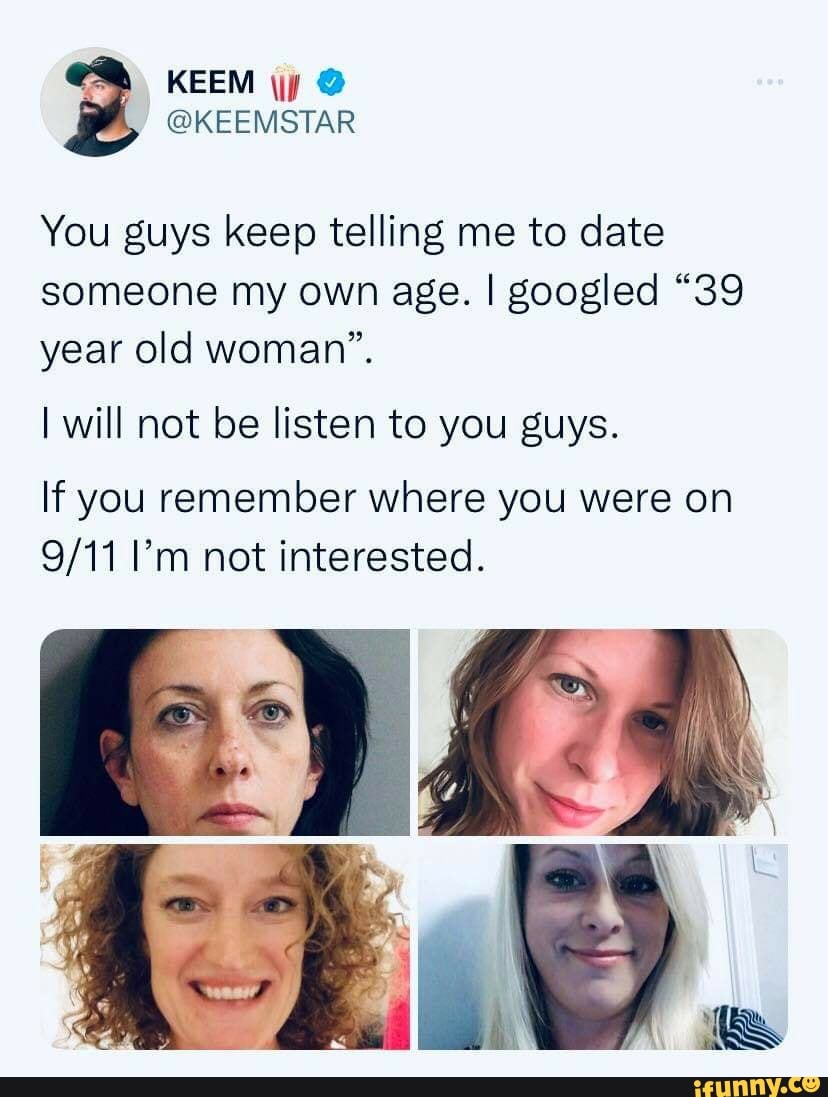
Task: Open the curly-haired smiling woman photo
Action: coord(225,947)
